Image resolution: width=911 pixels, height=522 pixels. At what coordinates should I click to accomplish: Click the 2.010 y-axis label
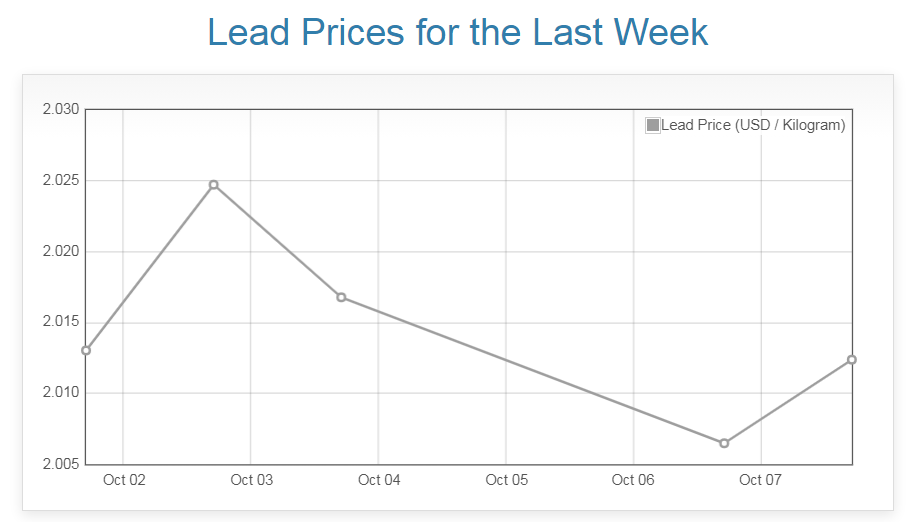coord(60,393)
